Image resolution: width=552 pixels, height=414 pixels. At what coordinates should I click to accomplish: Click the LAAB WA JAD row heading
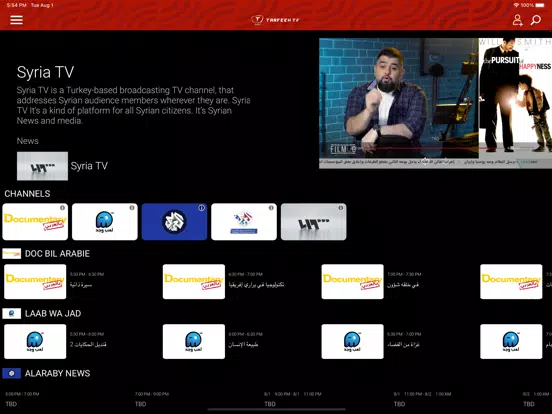[53, 313]
